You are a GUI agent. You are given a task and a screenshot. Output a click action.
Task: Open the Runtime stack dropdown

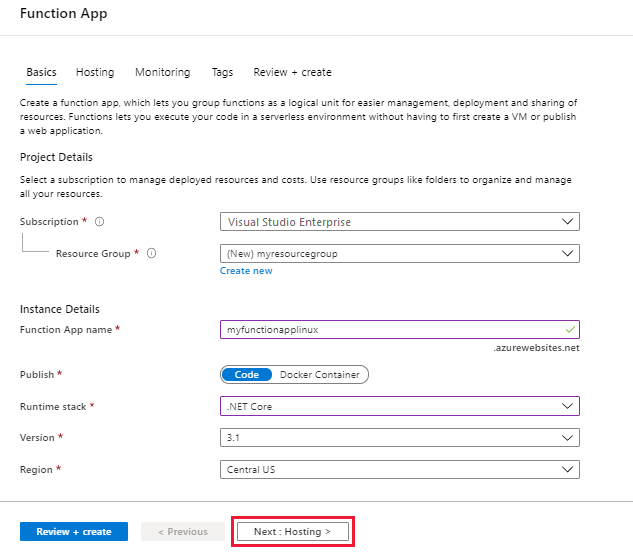[x=399, y=407]
